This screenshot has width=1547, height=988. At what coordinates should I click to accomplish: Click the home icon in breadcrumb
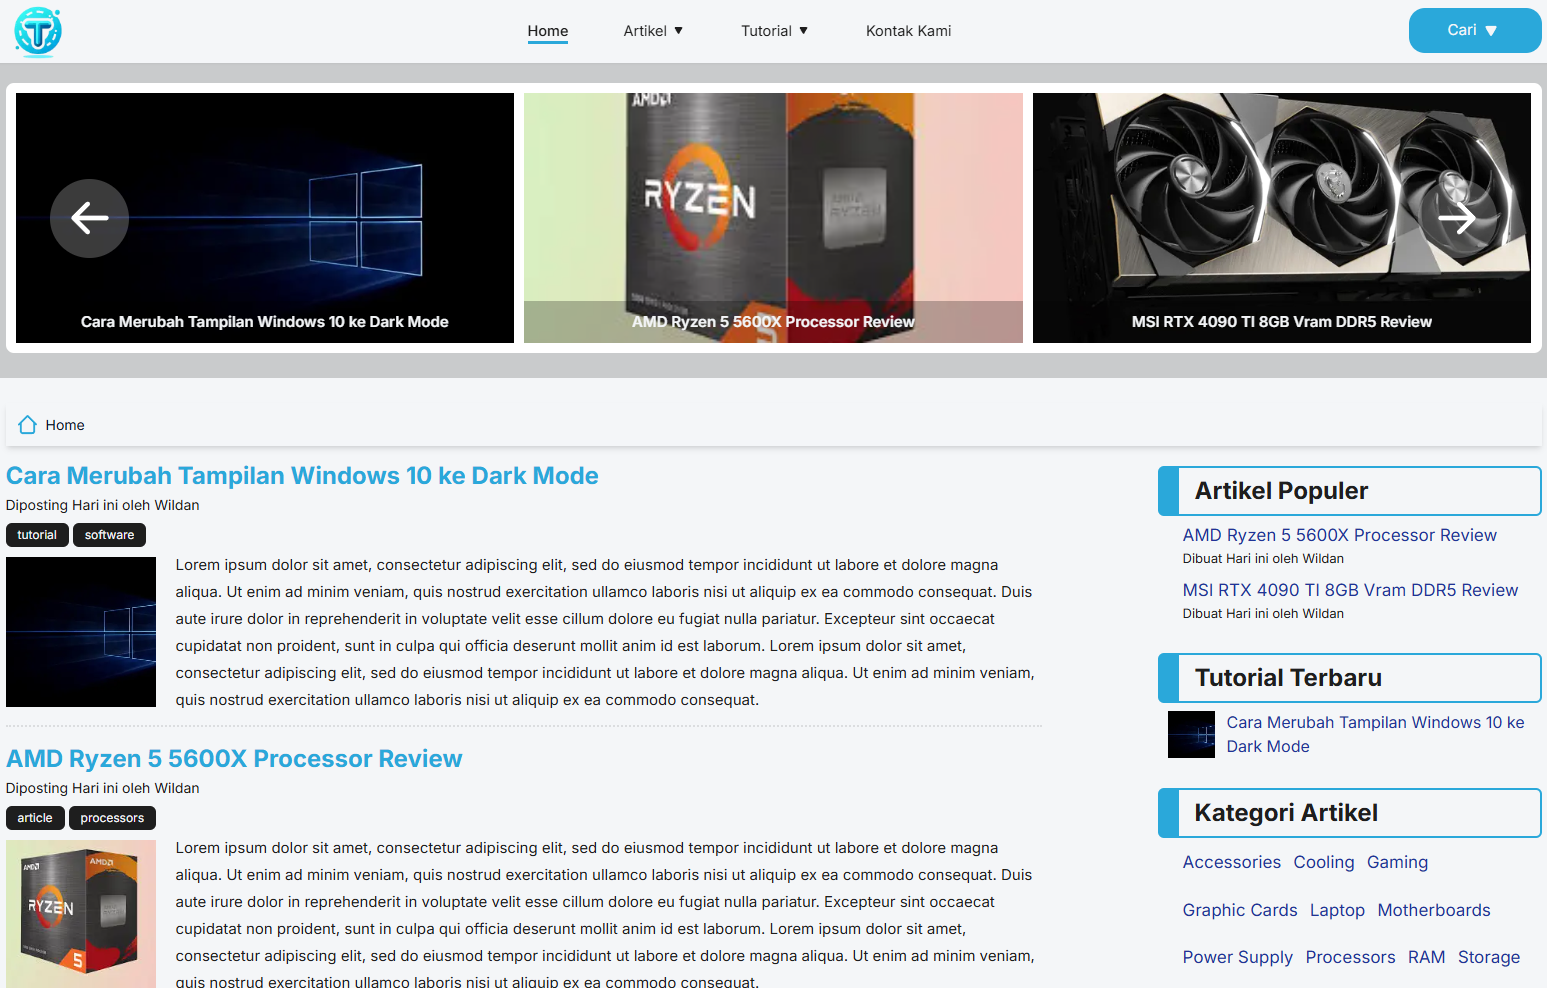click(x=28, y=425)
